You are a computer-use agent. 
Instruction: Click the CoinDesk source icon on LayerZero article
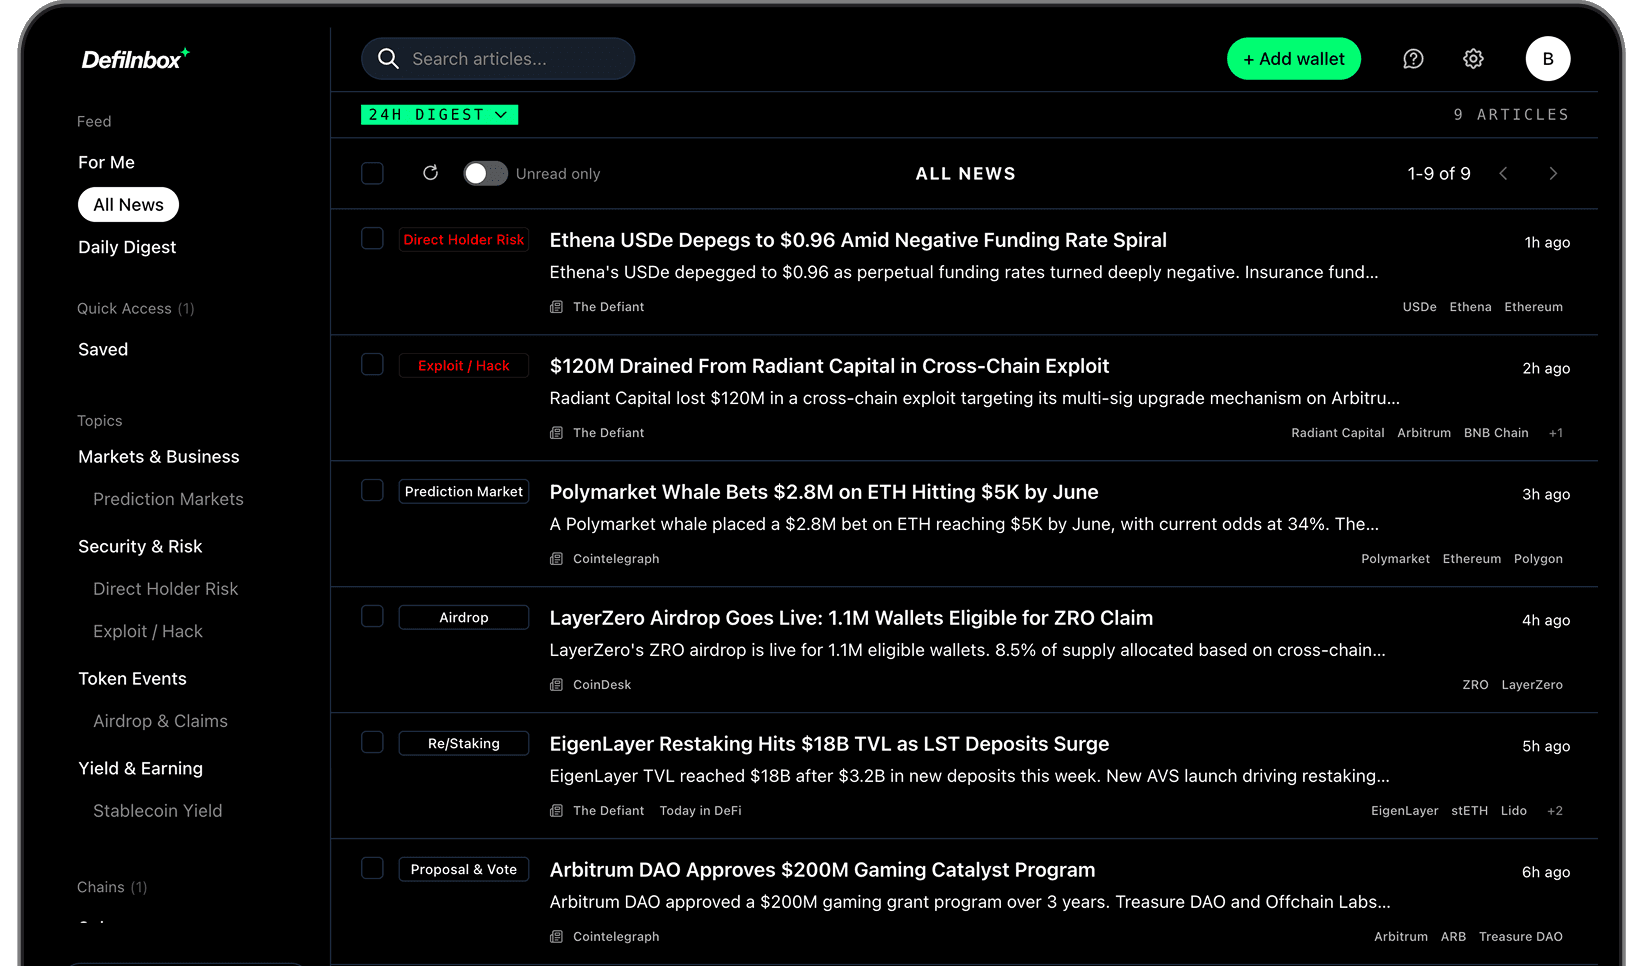pyautogui.click(x=556, y=685)
